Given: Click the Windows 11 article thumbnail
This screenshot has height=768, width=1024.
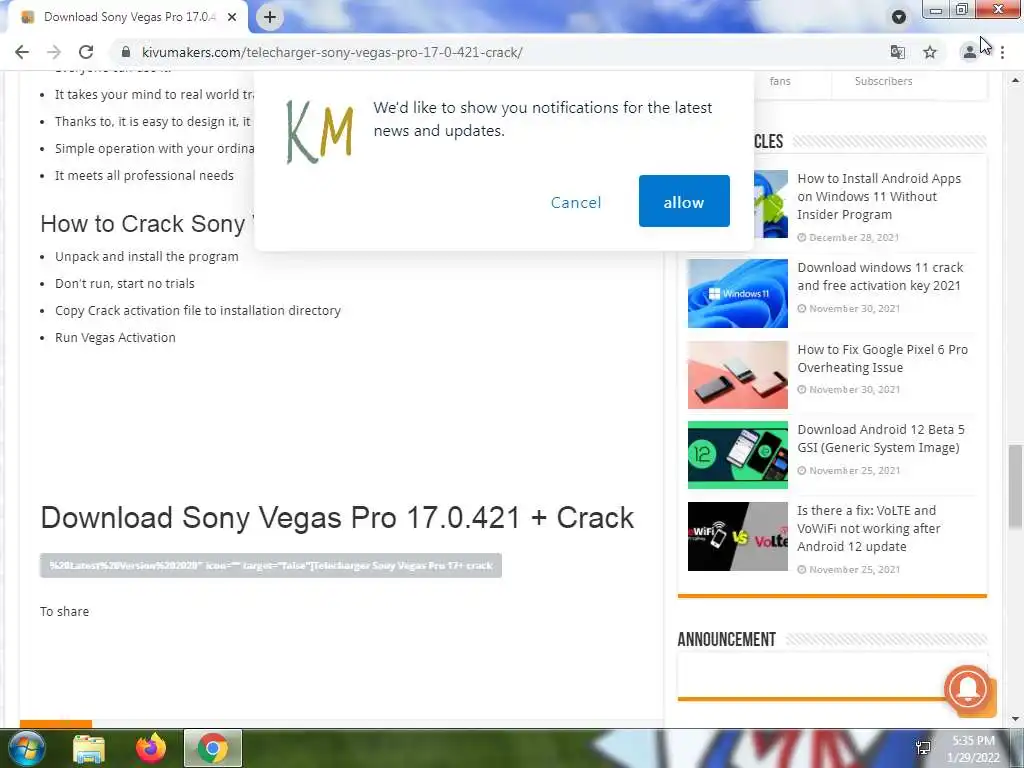Looking at the screenshot, I should coord(737,293).
